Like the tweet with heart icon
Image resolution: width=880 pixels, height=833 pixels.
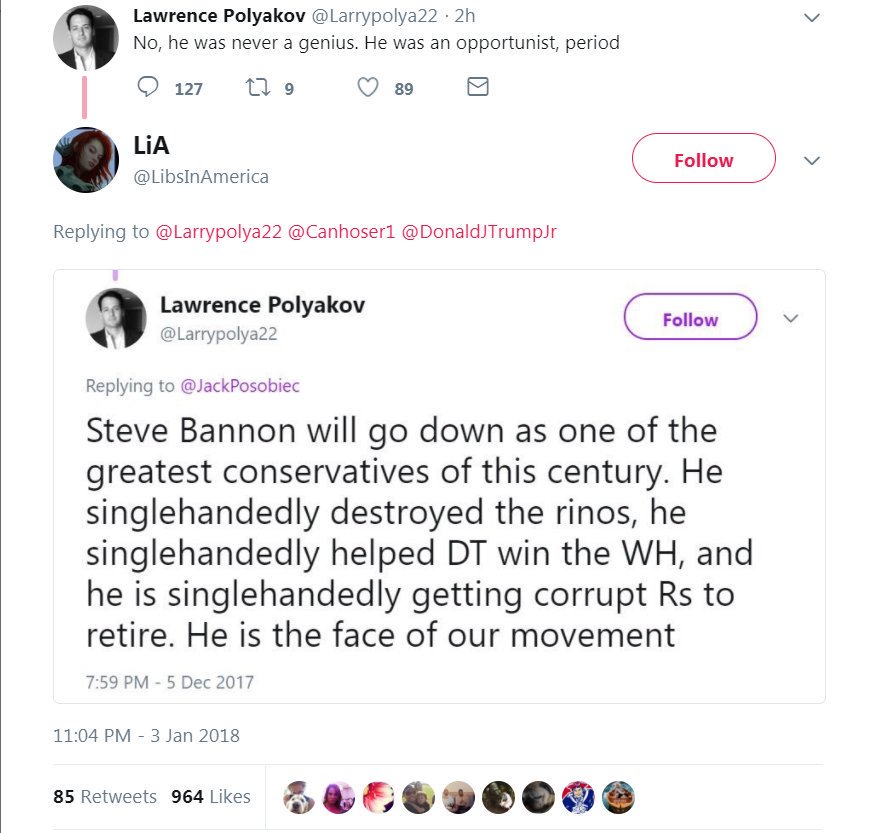tap(368, 88)
